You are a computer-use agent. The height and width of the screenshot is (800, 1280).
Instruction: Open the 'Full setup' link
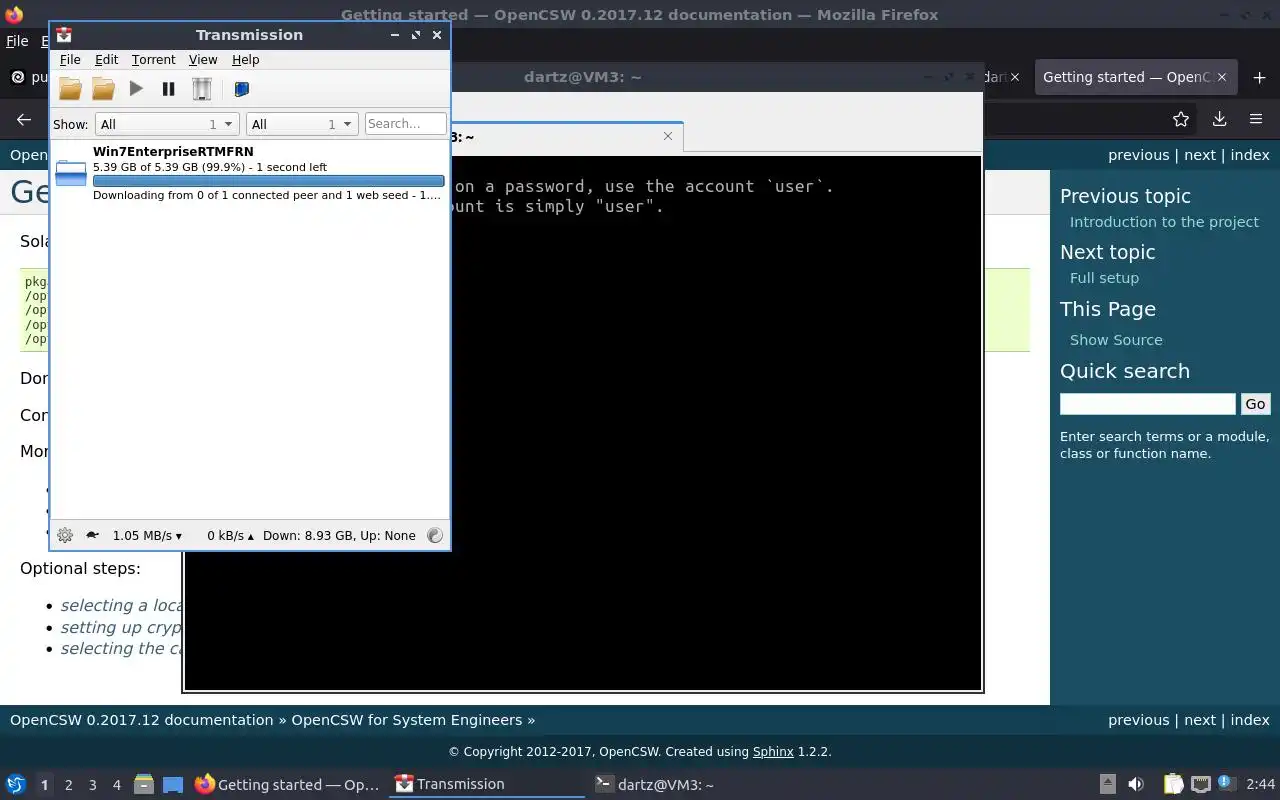click(x=1104, y=278)
